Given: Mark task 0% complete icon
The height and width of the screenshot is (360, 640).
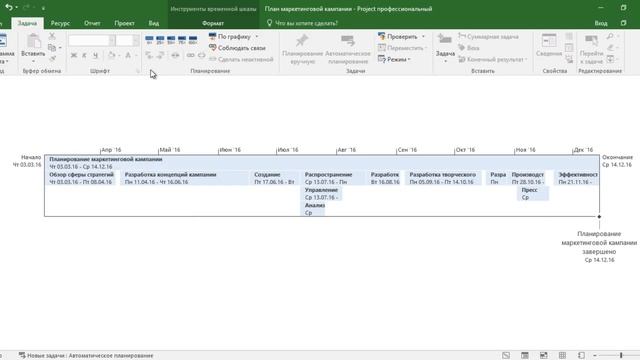Looking at the screenshot, I should pyautogui.click(x=149, y=40).
